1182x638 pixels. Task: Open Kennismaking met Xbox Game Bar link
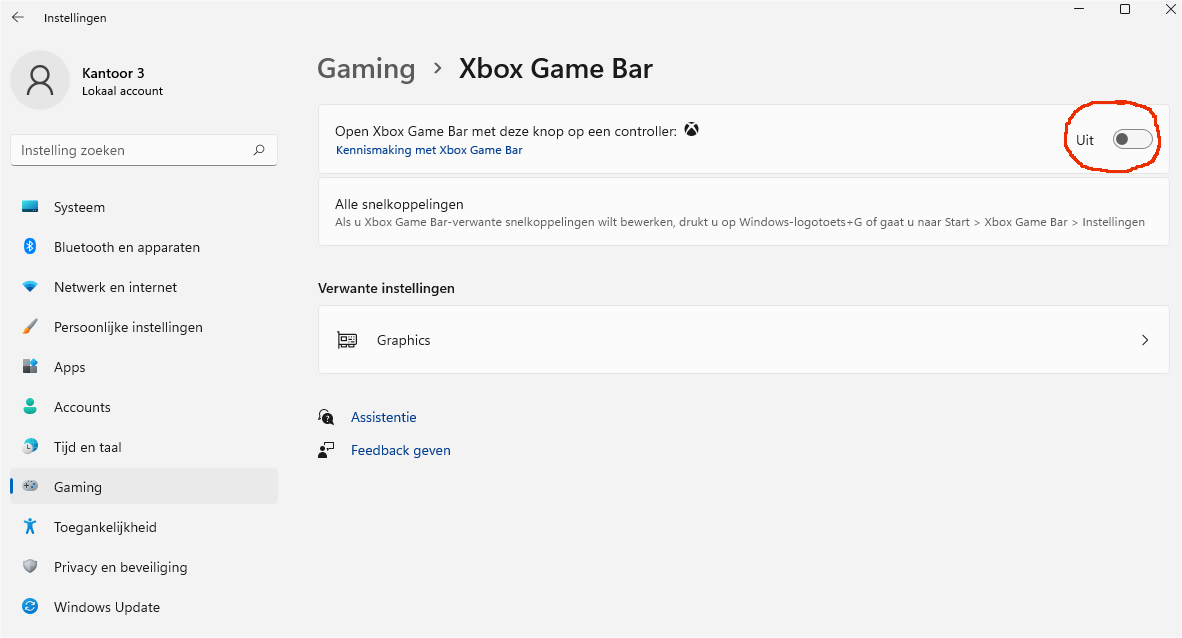click(x=429, y=150)
